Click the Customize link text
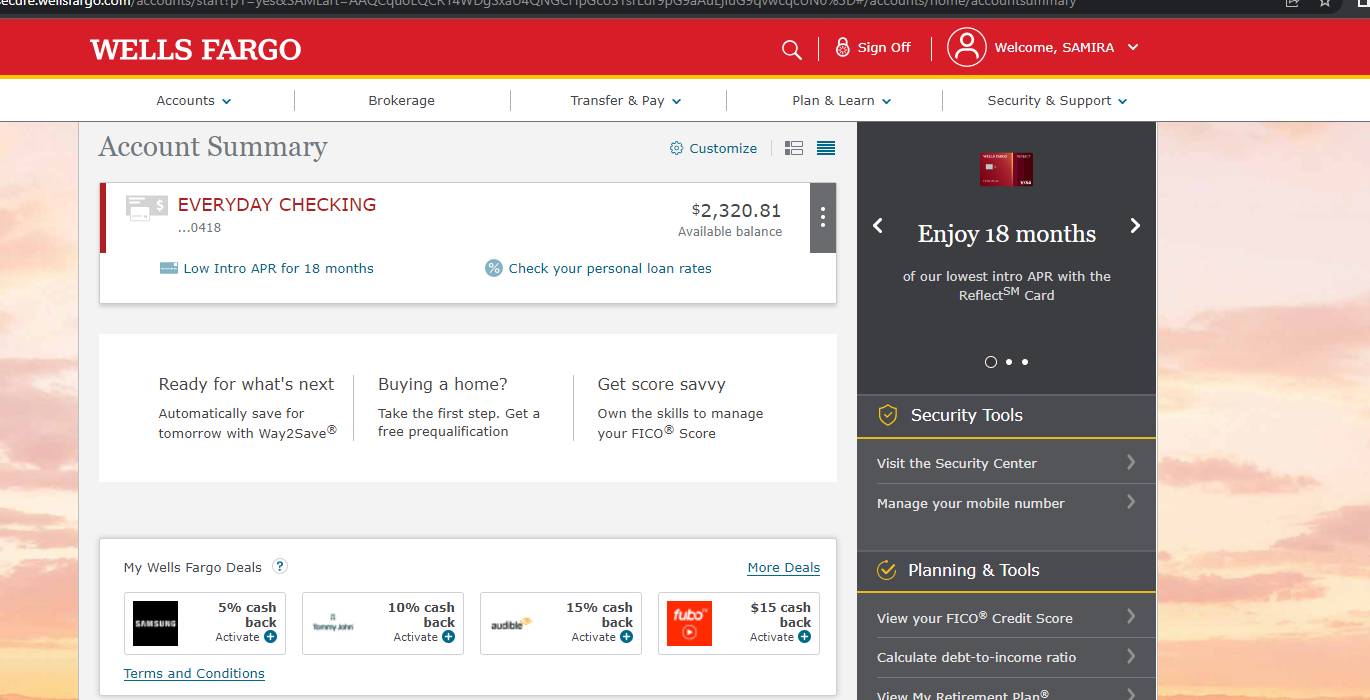Screen dimensions: 1370x700 coord(723,148)
